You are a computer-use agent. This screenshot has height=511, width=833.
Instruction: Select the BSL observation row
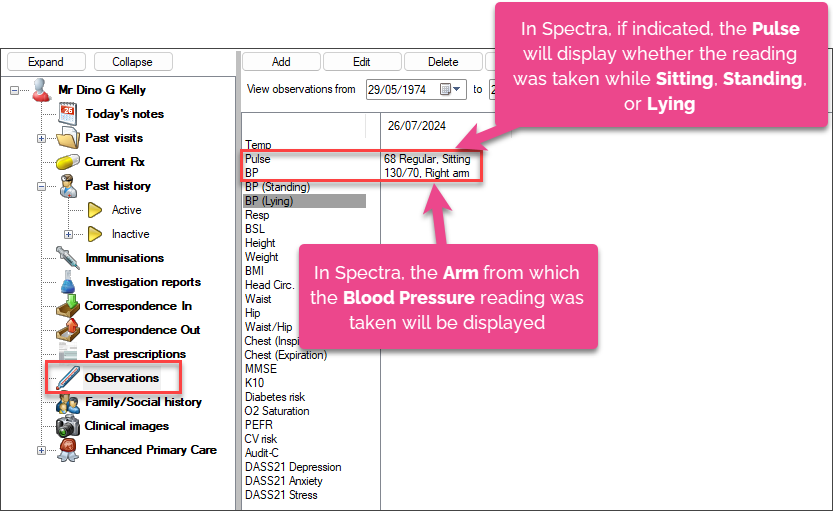point(255,229)
